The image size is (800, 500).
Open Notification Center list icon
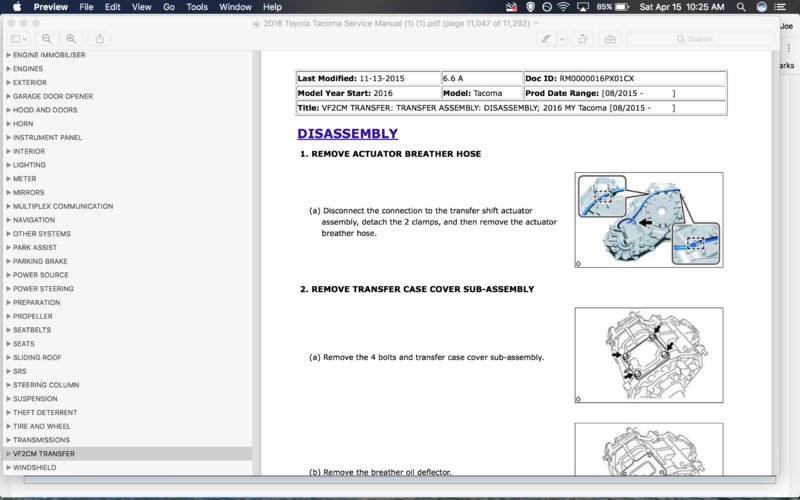click(x=780, y=7)
